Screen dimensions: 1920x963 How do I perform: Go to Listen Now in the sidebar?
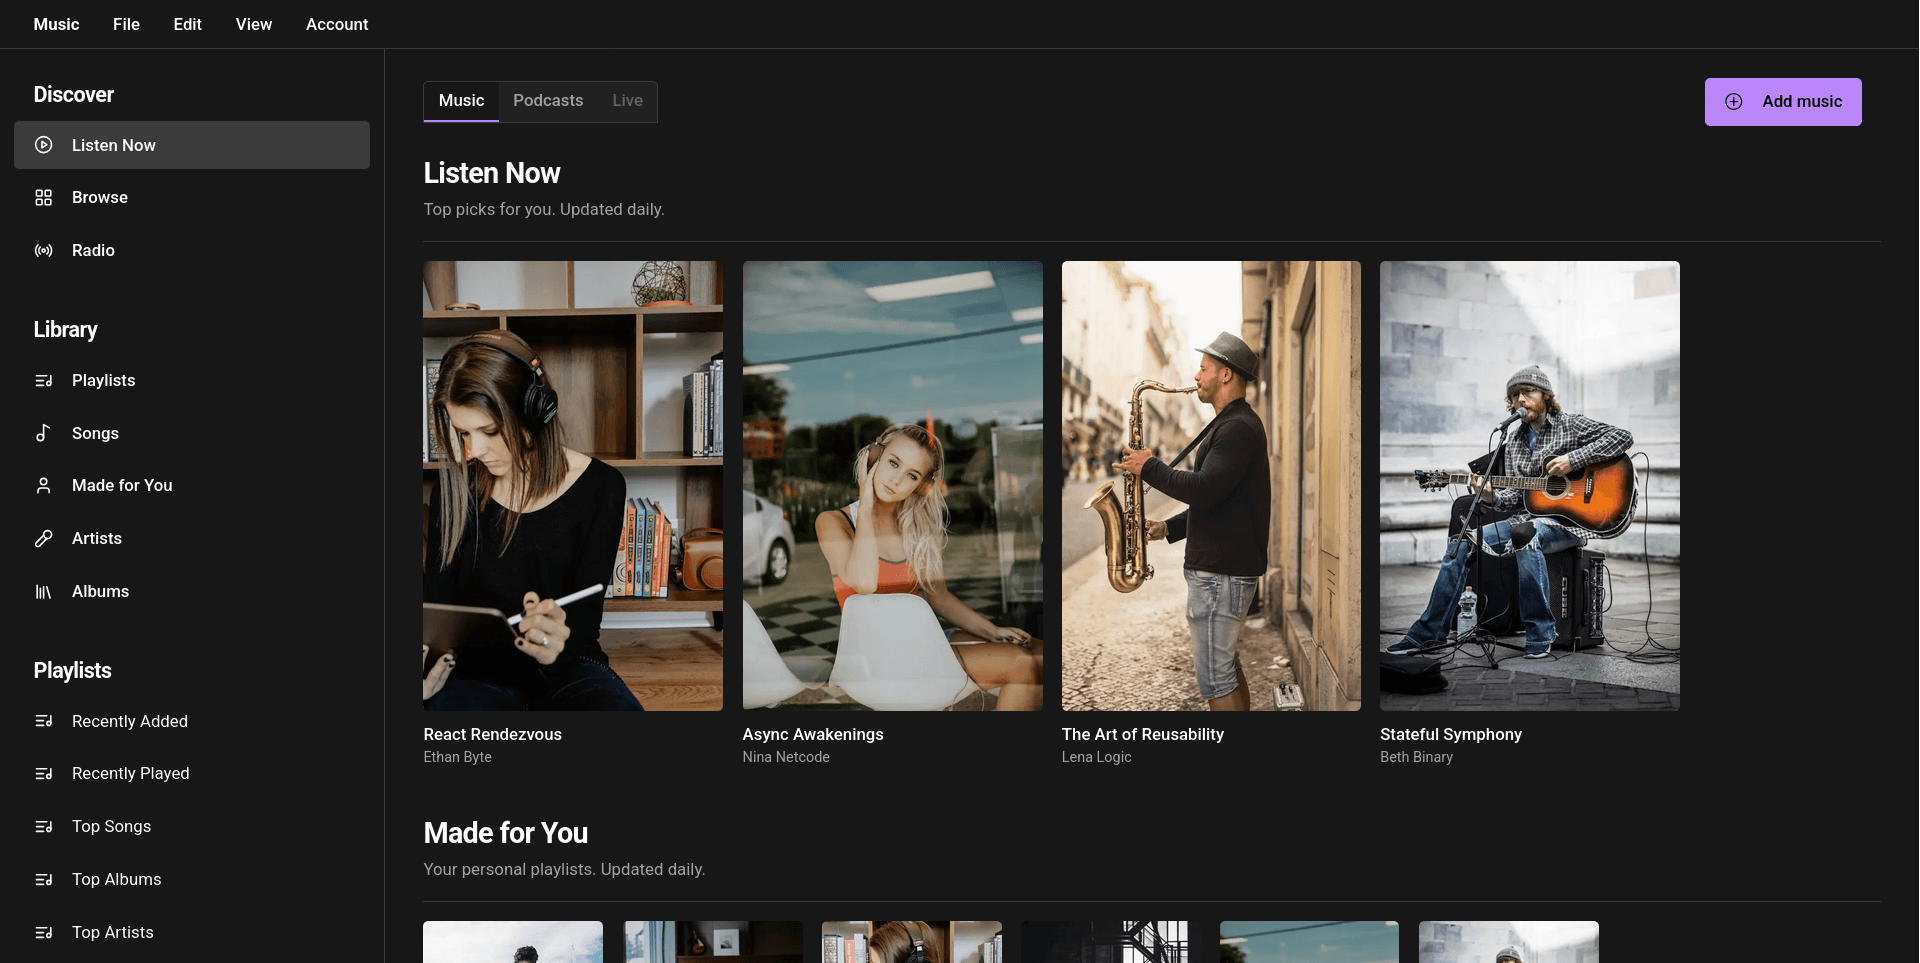click(x=192, y=145)
